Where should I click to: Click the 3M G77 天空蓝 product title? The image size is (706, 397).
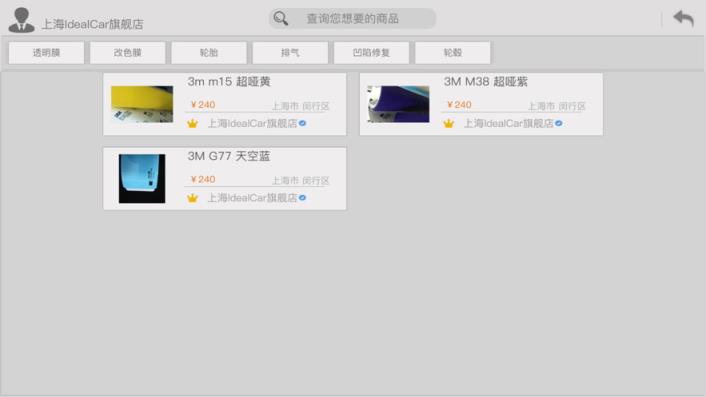[229, 156]
